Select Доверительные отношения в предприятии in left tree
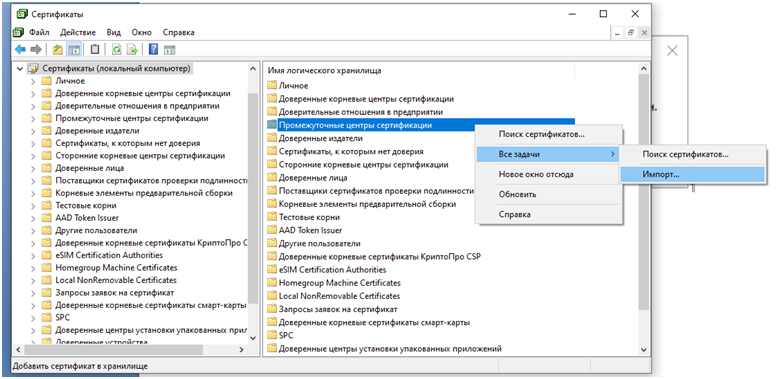776x379 pixels. click(137, 106)
